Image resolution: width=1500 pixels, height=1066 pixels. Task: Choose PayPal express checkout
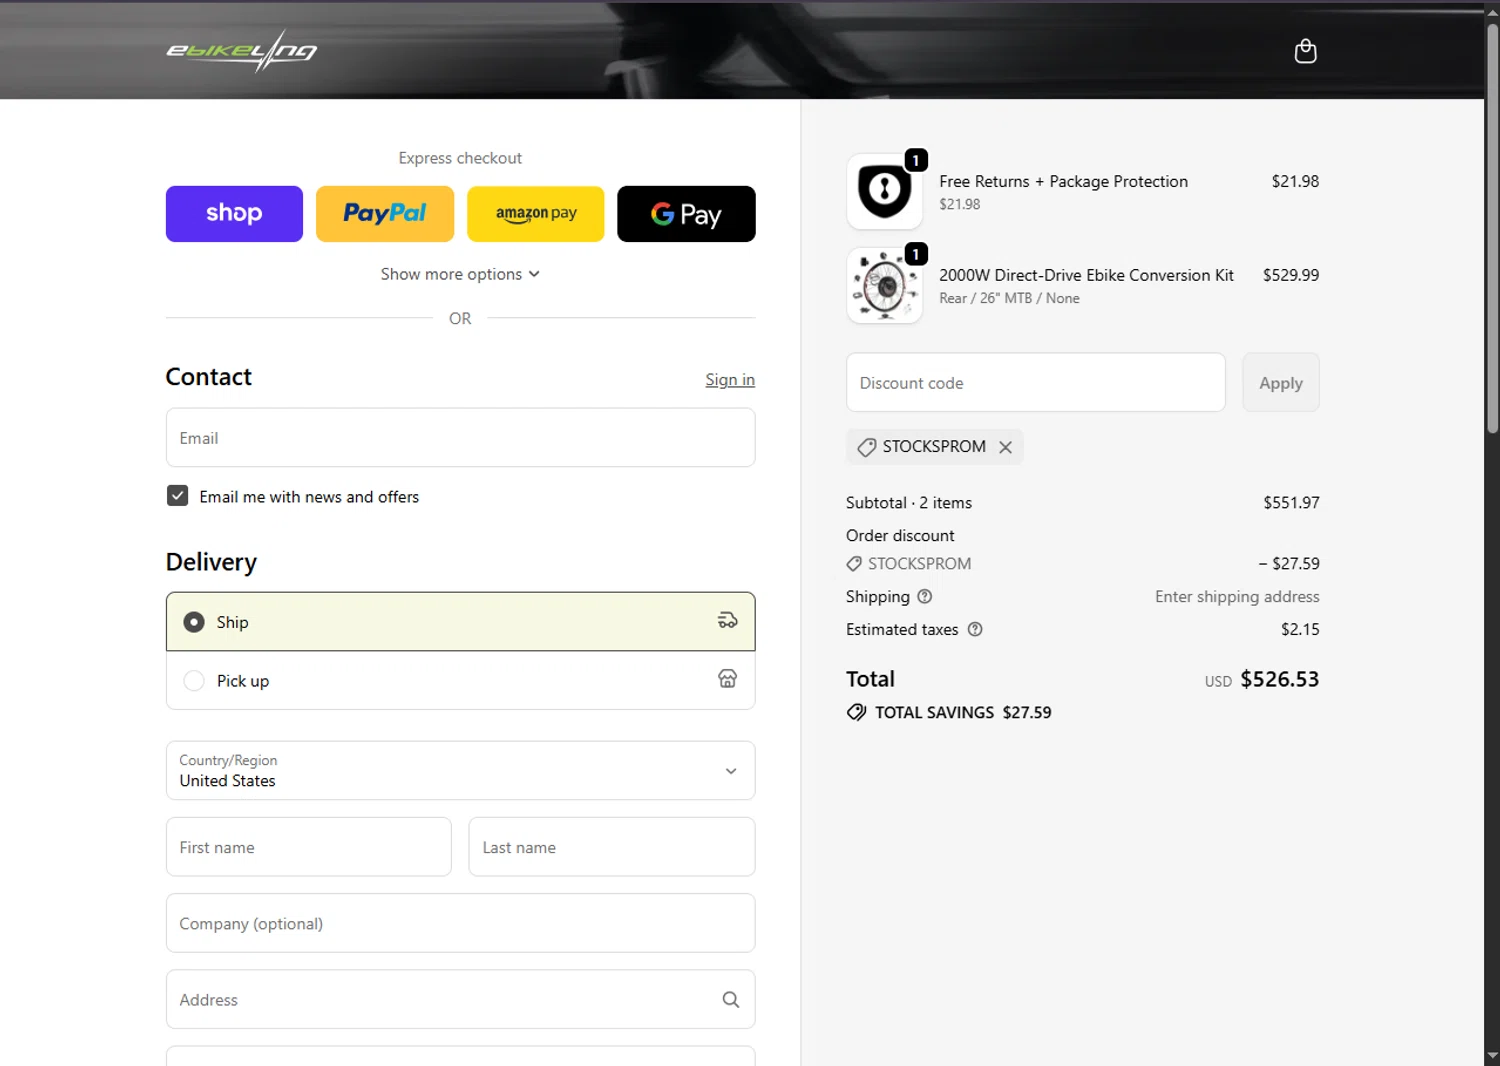point(385,214)
